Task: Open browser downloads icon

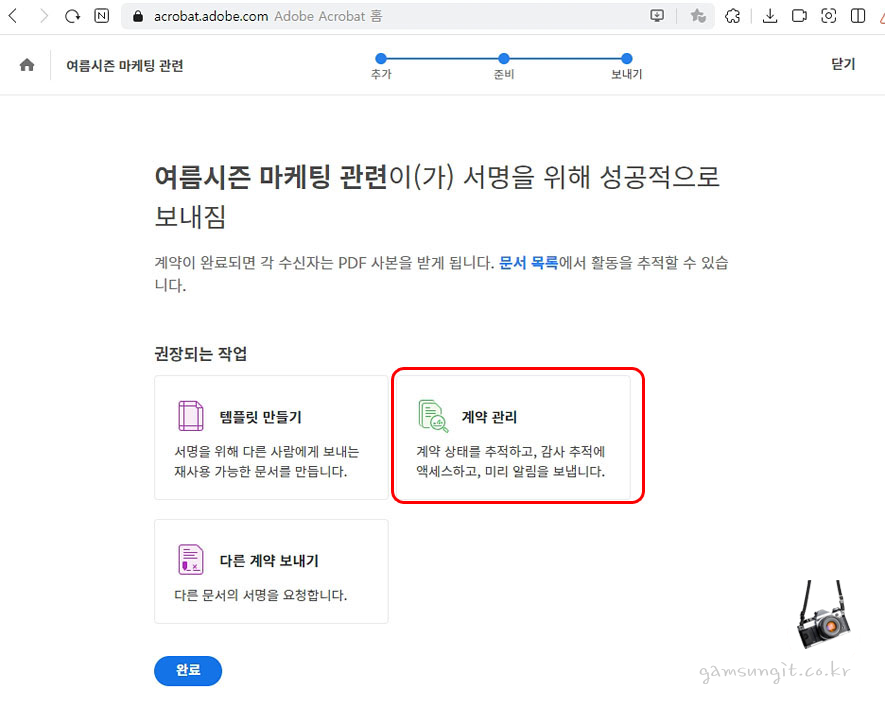Action: pyautogui.click(x=770, y=16)
